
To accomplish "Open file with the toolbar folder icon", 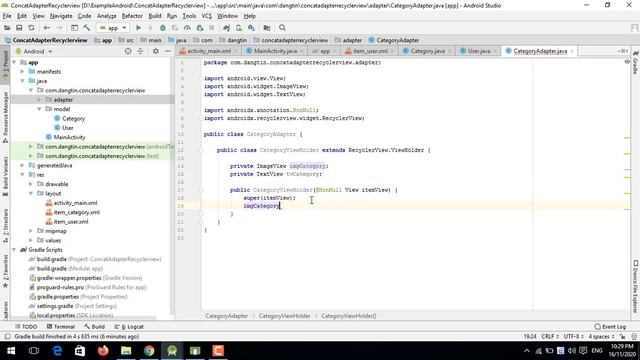I will [x=7, y=28].
